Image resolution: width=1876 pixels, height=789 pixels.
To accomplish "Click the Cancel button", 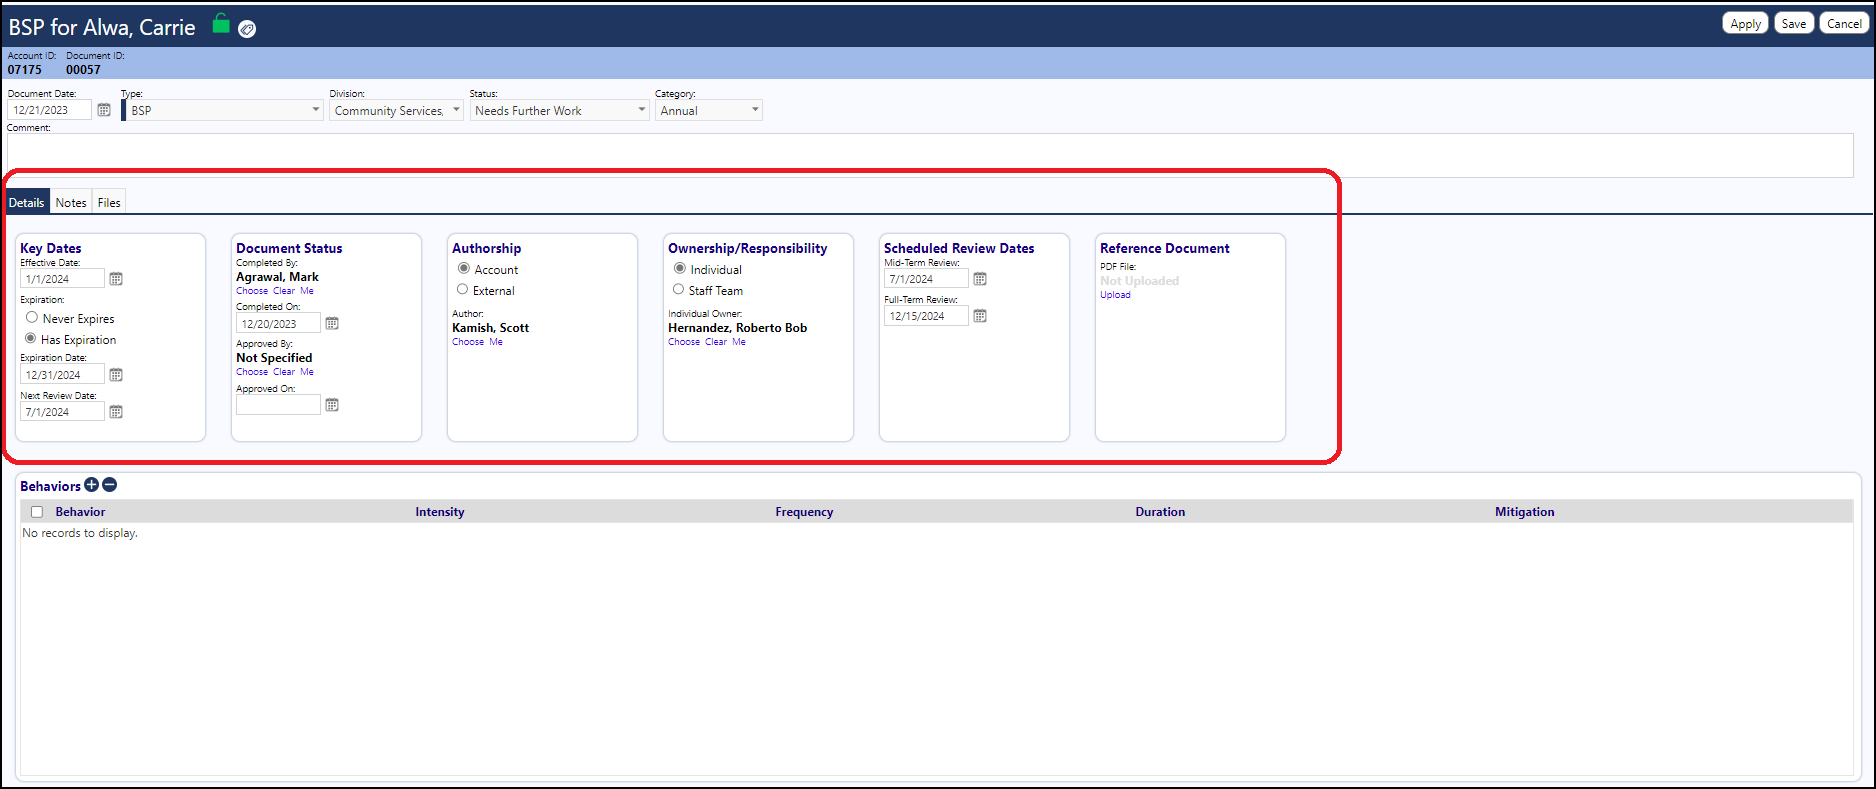I will click(1844, 23).
